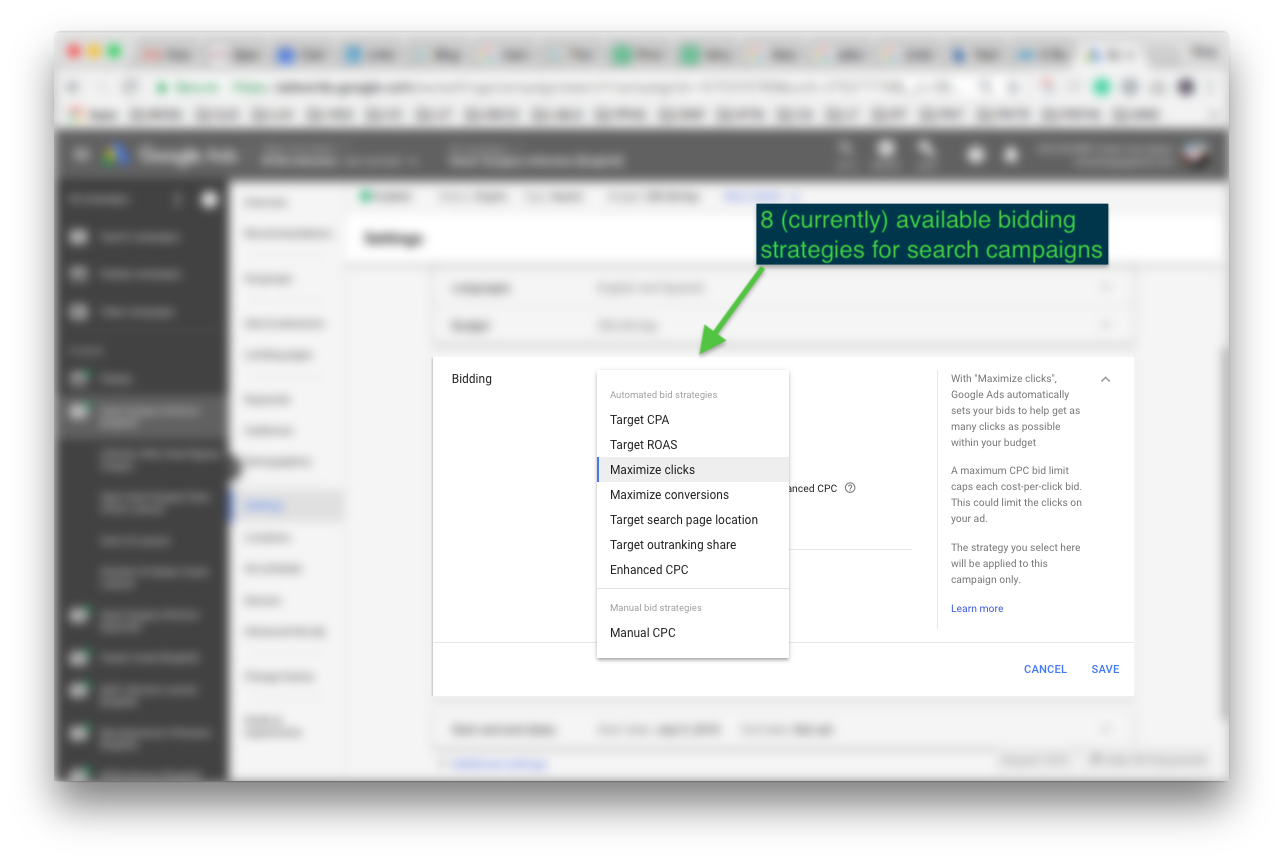Select Target outranking share option
The image size is (1284, 861).
tap(692, 545)
